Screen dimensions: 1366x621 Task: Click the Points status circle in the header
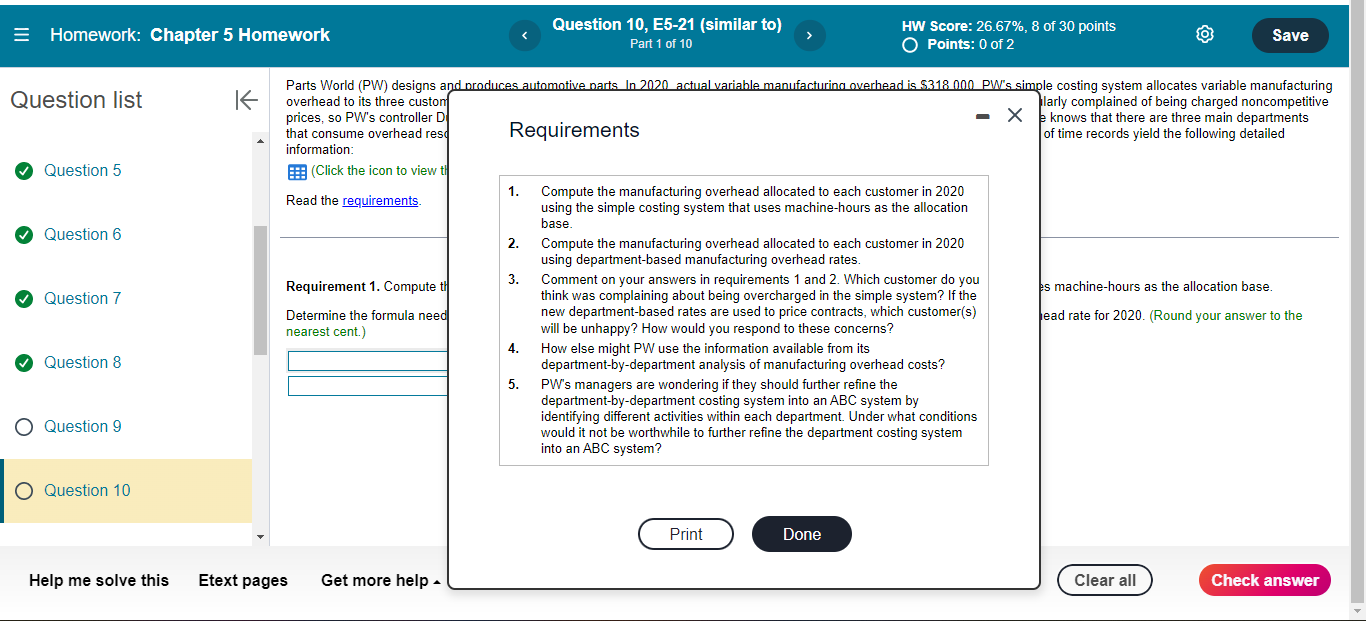pos(910,44)
